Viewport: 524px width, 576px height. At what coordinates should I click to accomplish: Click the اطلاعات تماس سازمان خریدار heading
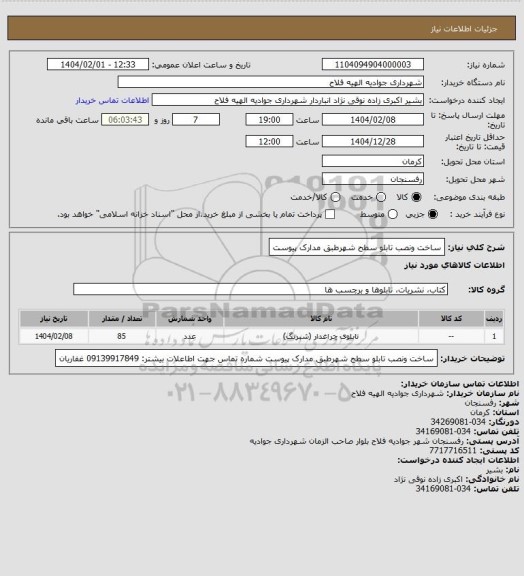(460, 384)
